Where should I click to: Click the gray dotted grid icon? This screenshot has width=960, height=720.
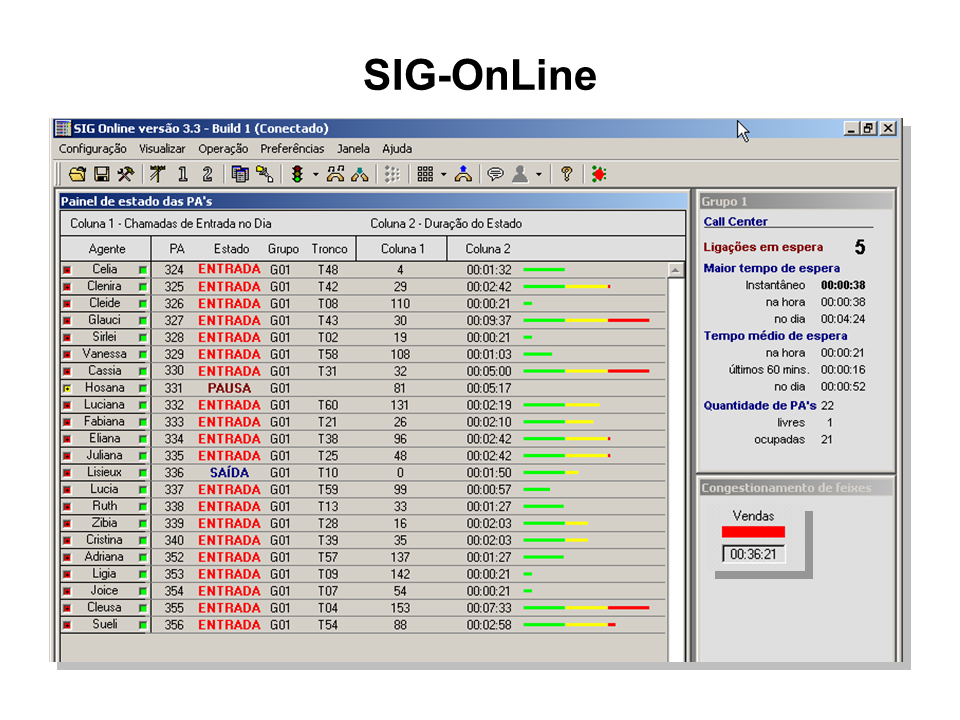click(x=392, y=174)
